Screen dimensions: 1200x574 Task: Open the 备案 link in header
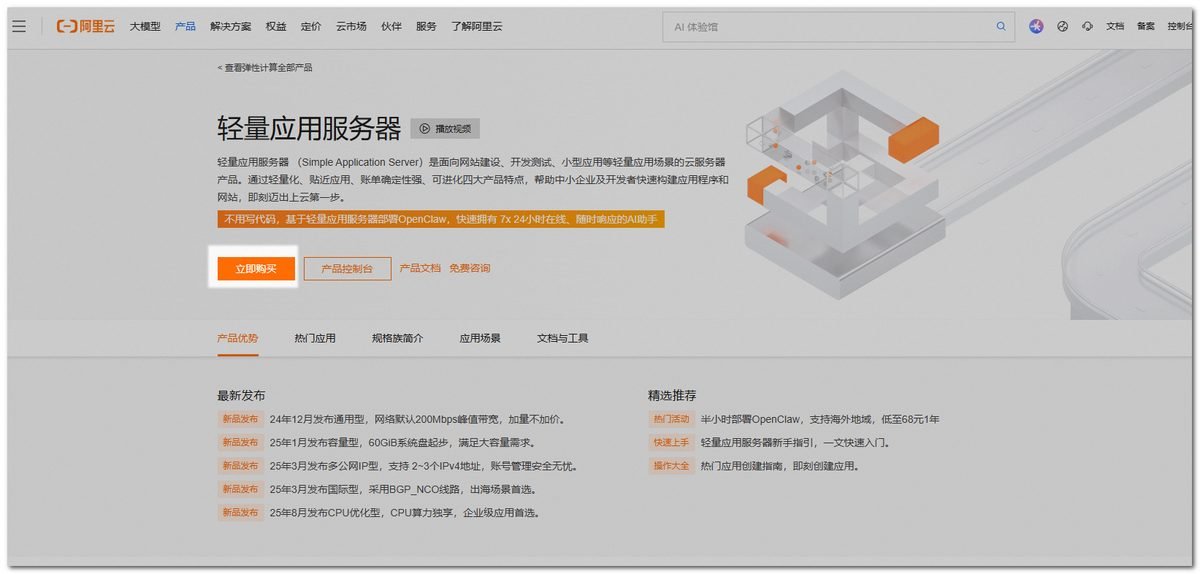point(1145,26)
